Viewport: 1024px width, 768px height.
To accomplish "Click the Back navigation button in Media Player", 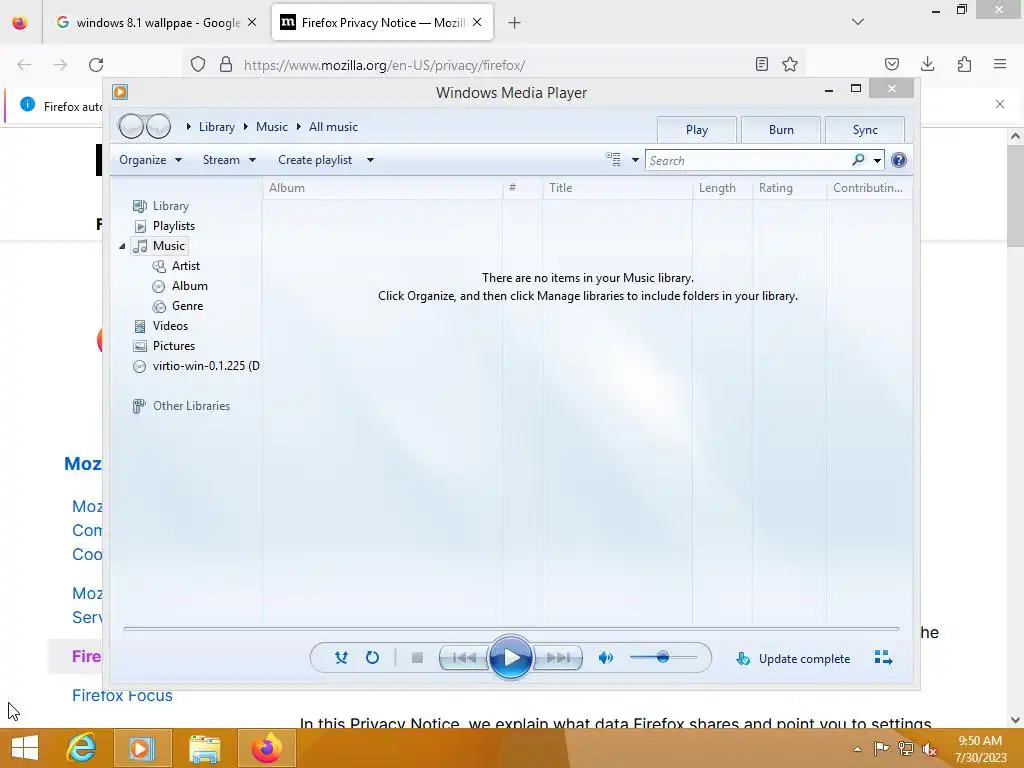I will click(131, 126).
